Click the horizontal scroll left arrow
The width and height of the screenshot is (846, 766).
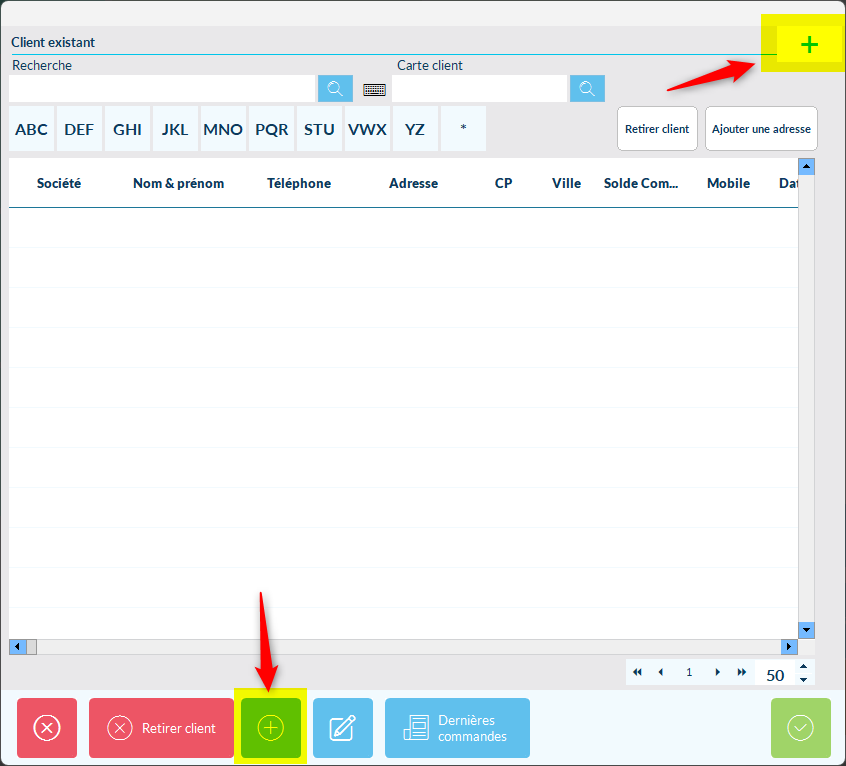[x=17, y=646]
